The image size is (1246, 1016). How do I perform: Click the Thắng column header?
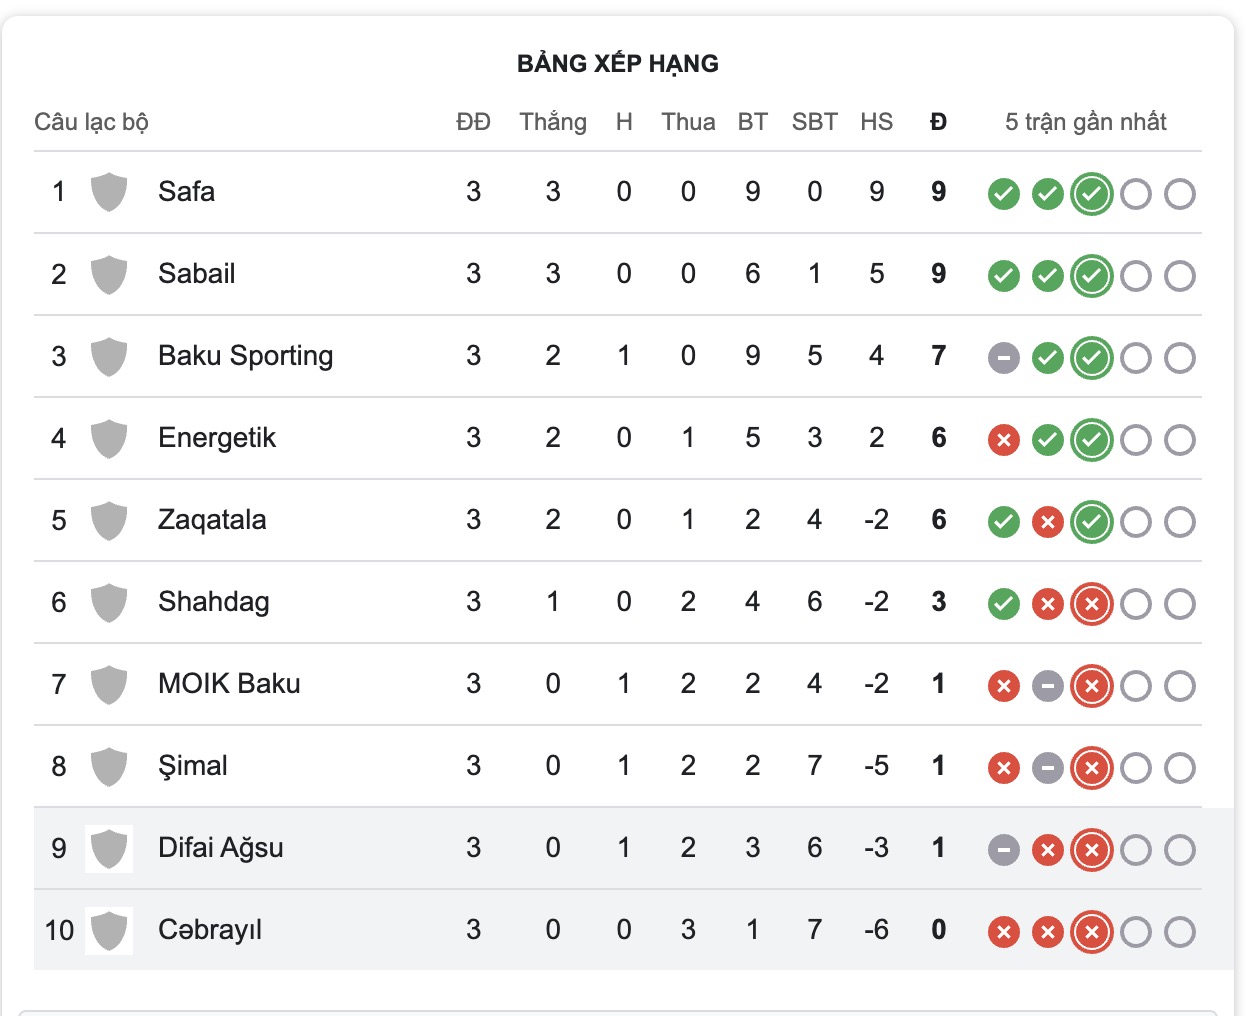[553, 122]
